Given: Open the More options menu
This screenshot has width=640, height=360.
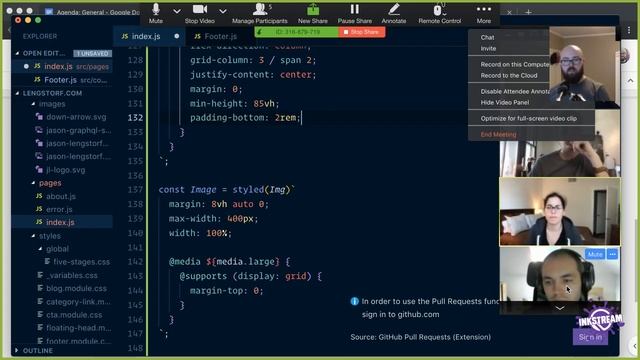Looking at the screenshot, I should pyautogui.click(x=484, y=13).
